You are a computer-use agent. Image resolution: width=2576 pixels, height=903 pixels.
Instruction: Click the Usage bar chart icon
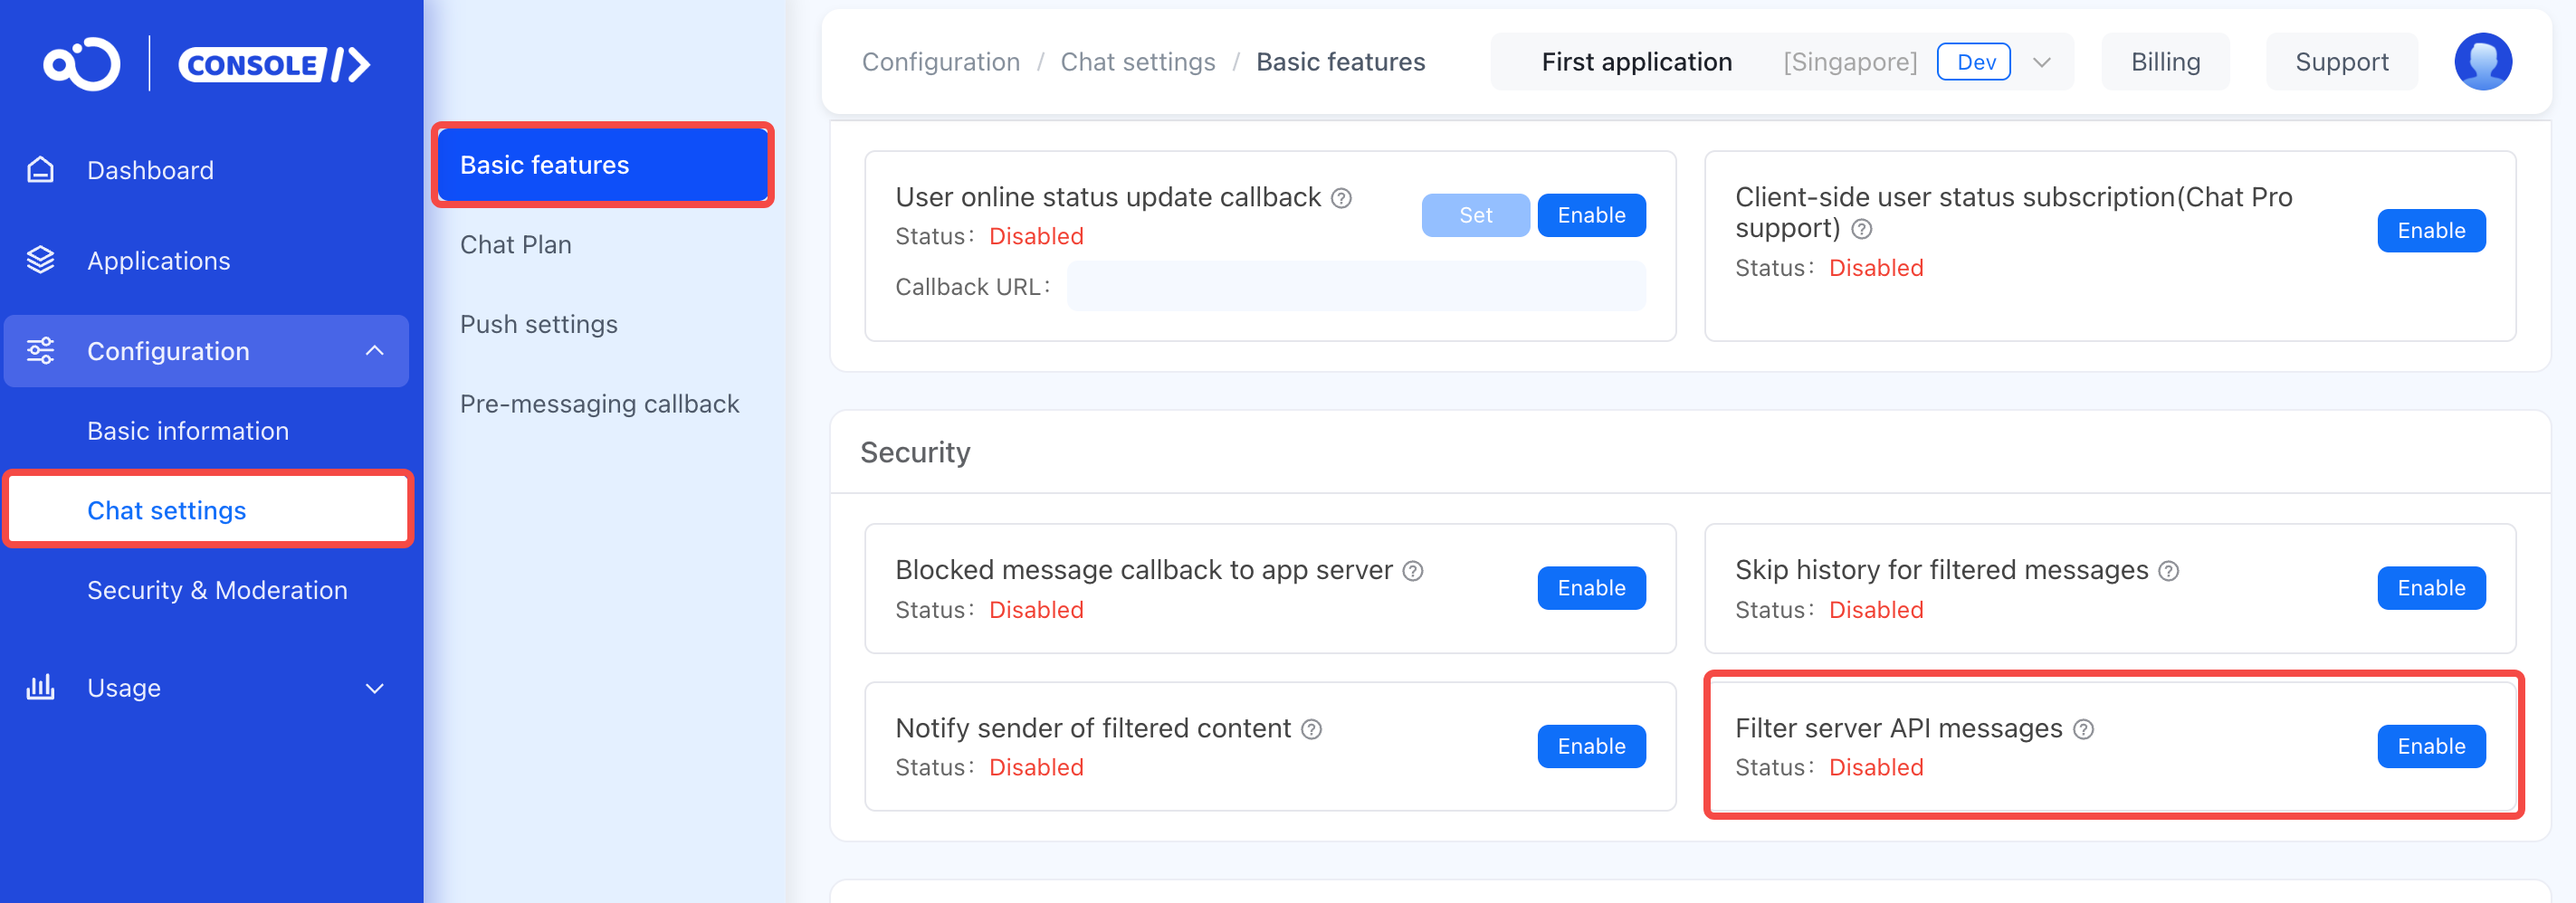(x=40, y=687)
